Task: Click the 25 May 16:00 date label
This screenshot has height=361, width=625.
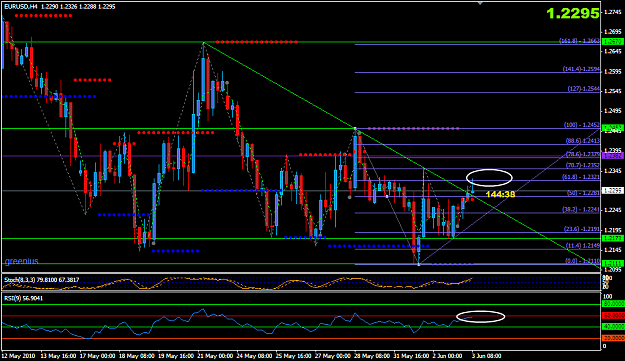Action: (x=293, y=356)
